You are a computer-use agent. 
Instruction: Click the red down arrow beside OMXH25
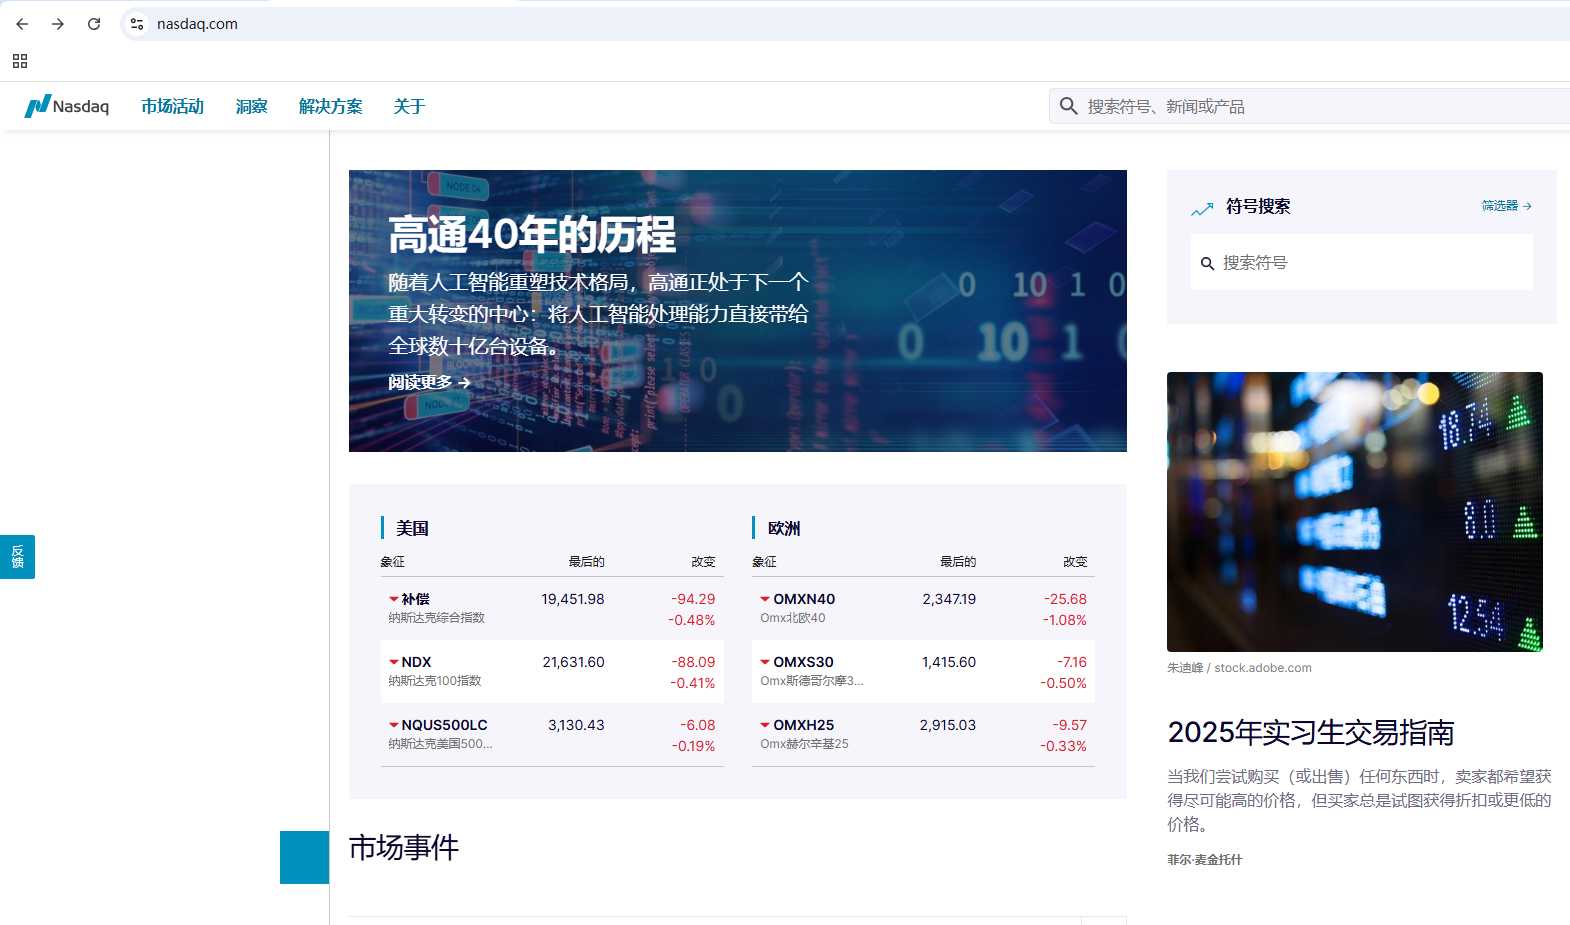765,725
